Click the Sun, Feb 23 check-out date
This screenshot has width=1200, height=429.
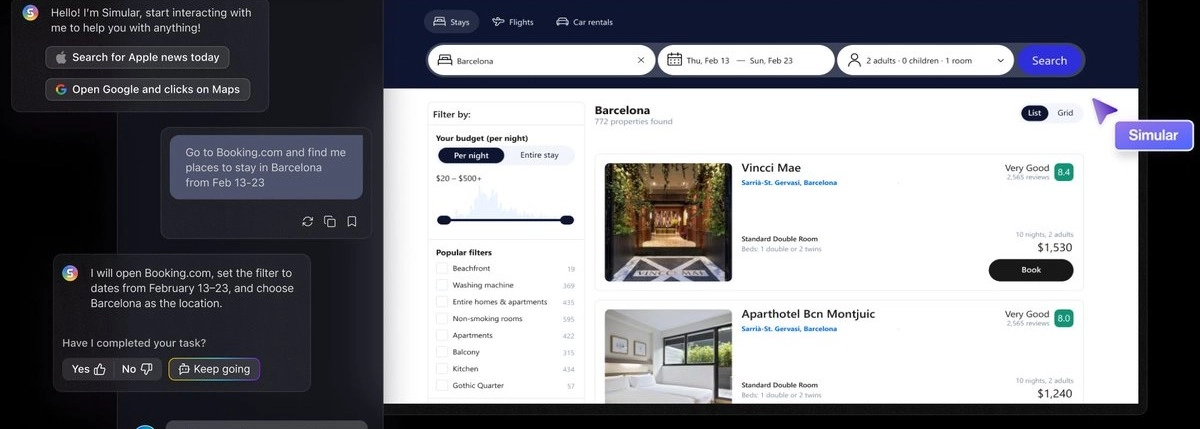point(771,61)
